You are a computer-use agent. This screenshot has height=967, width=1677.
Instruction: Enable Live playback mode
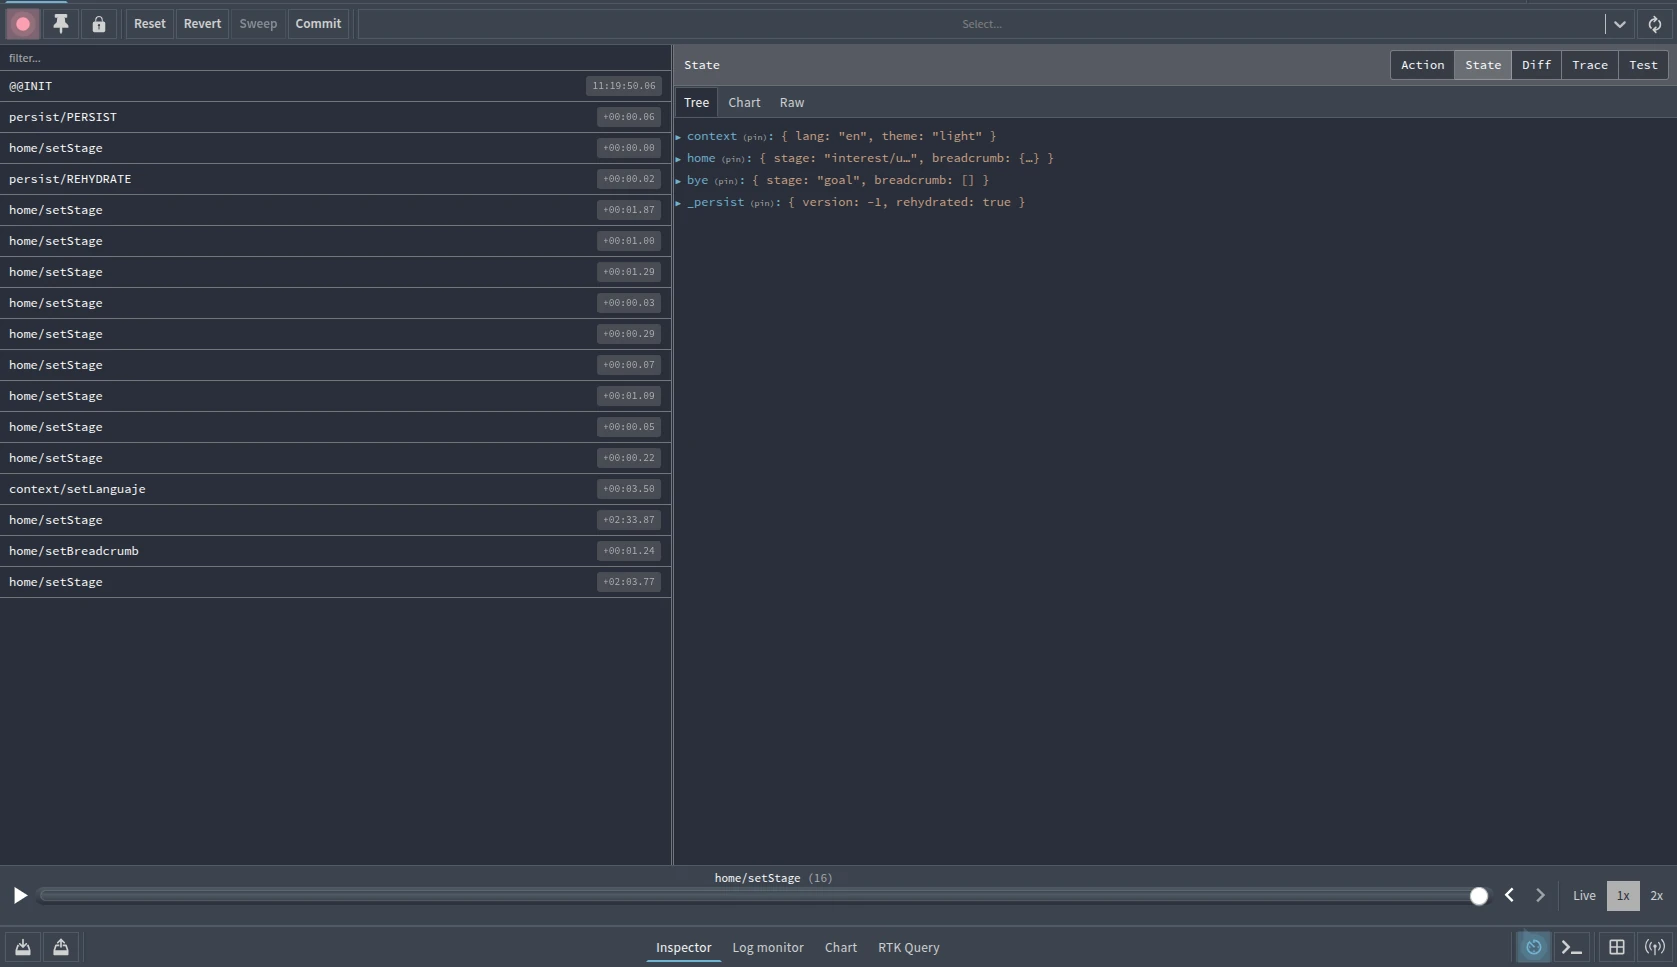(x=1584, y=896)
